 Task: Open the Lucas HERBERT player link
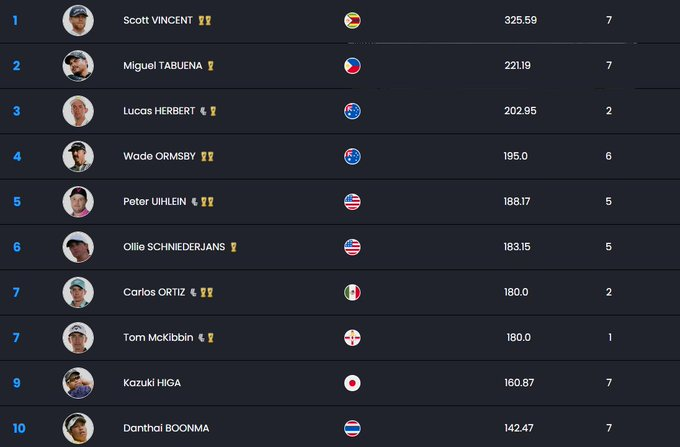[159, 111]
